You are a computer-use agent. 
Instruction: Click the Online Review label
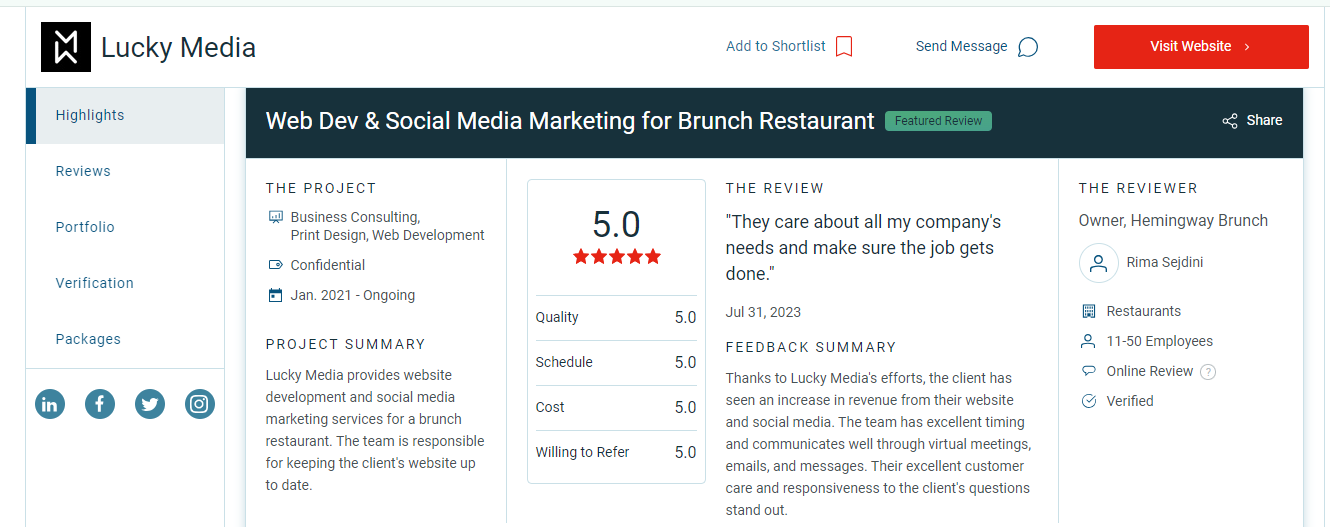1150,371
